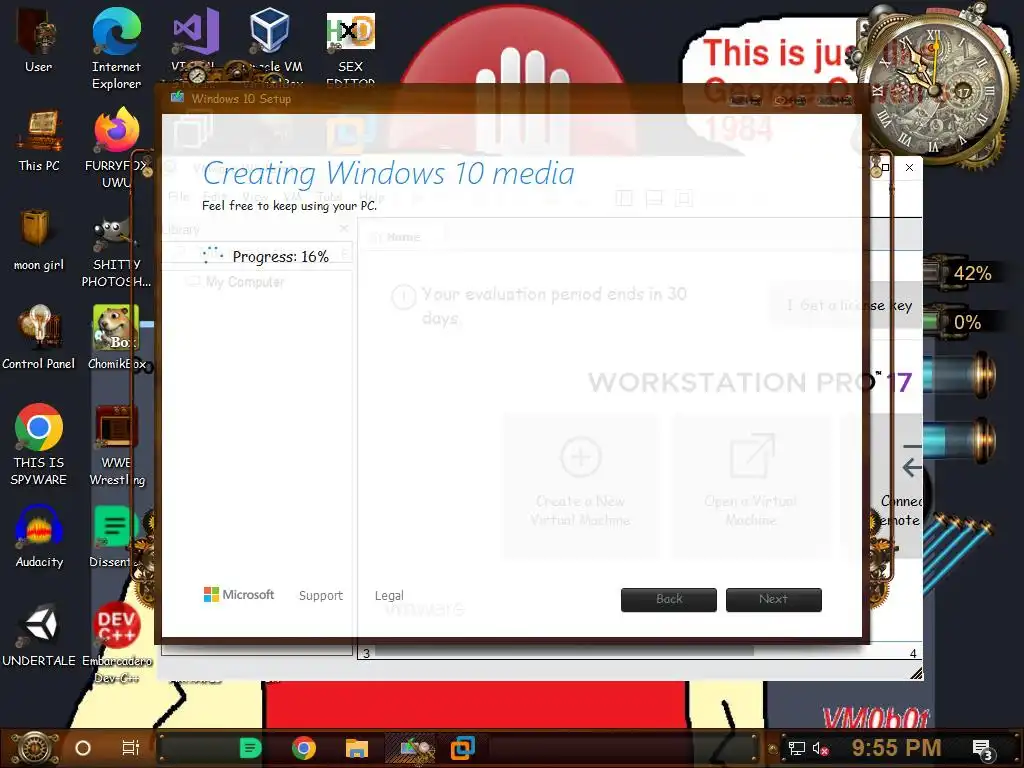This screenshot has width=1024, height=768.
Task: Open the moon girl folder icon
Action: click(x=39, y=239)
